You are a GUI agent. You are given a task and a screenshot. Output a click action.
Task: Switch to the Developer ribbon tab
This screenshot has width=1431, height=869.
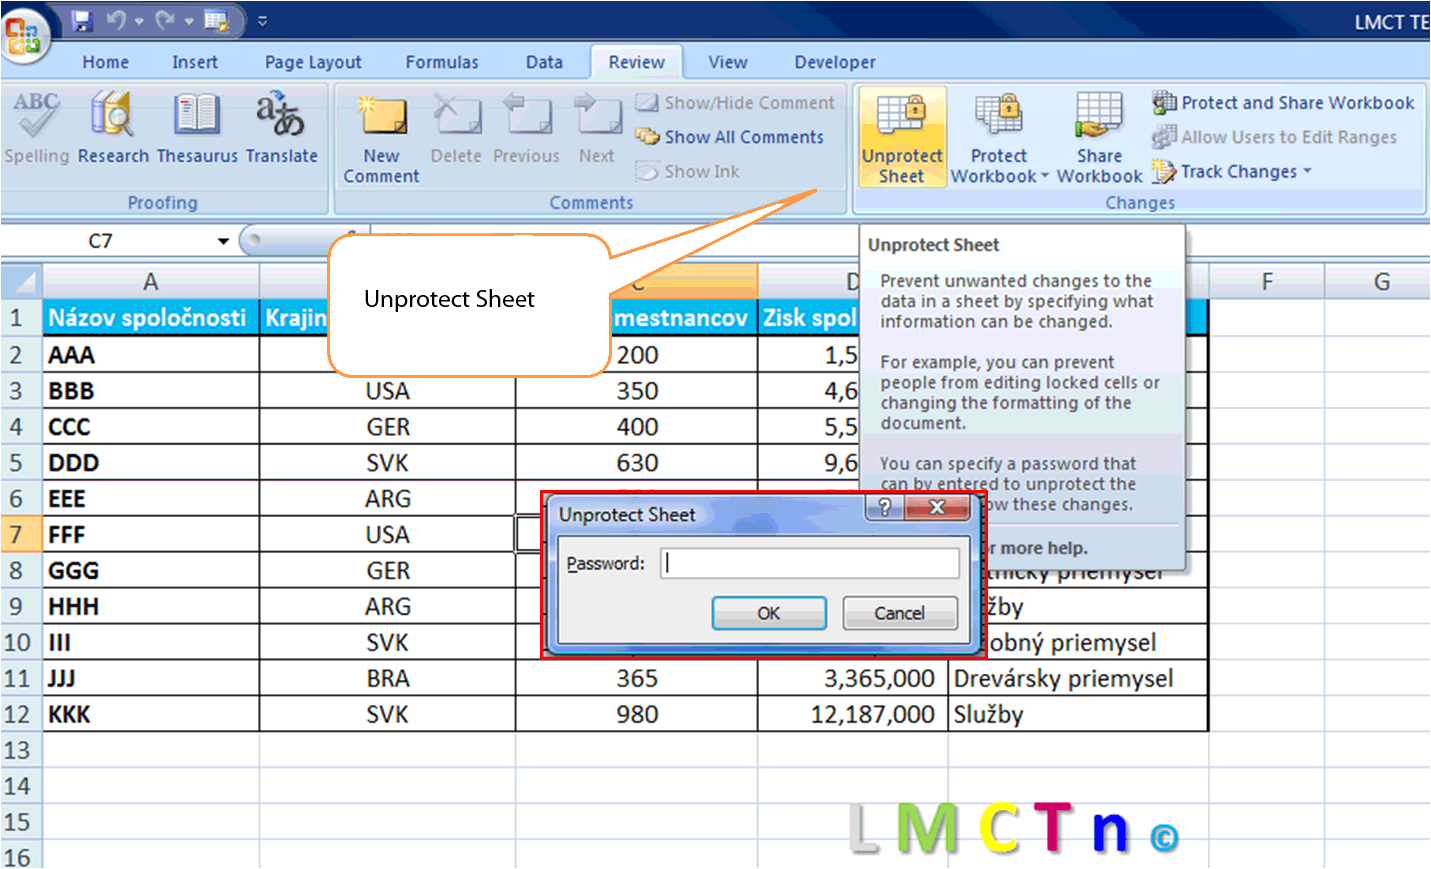point(834,62)
